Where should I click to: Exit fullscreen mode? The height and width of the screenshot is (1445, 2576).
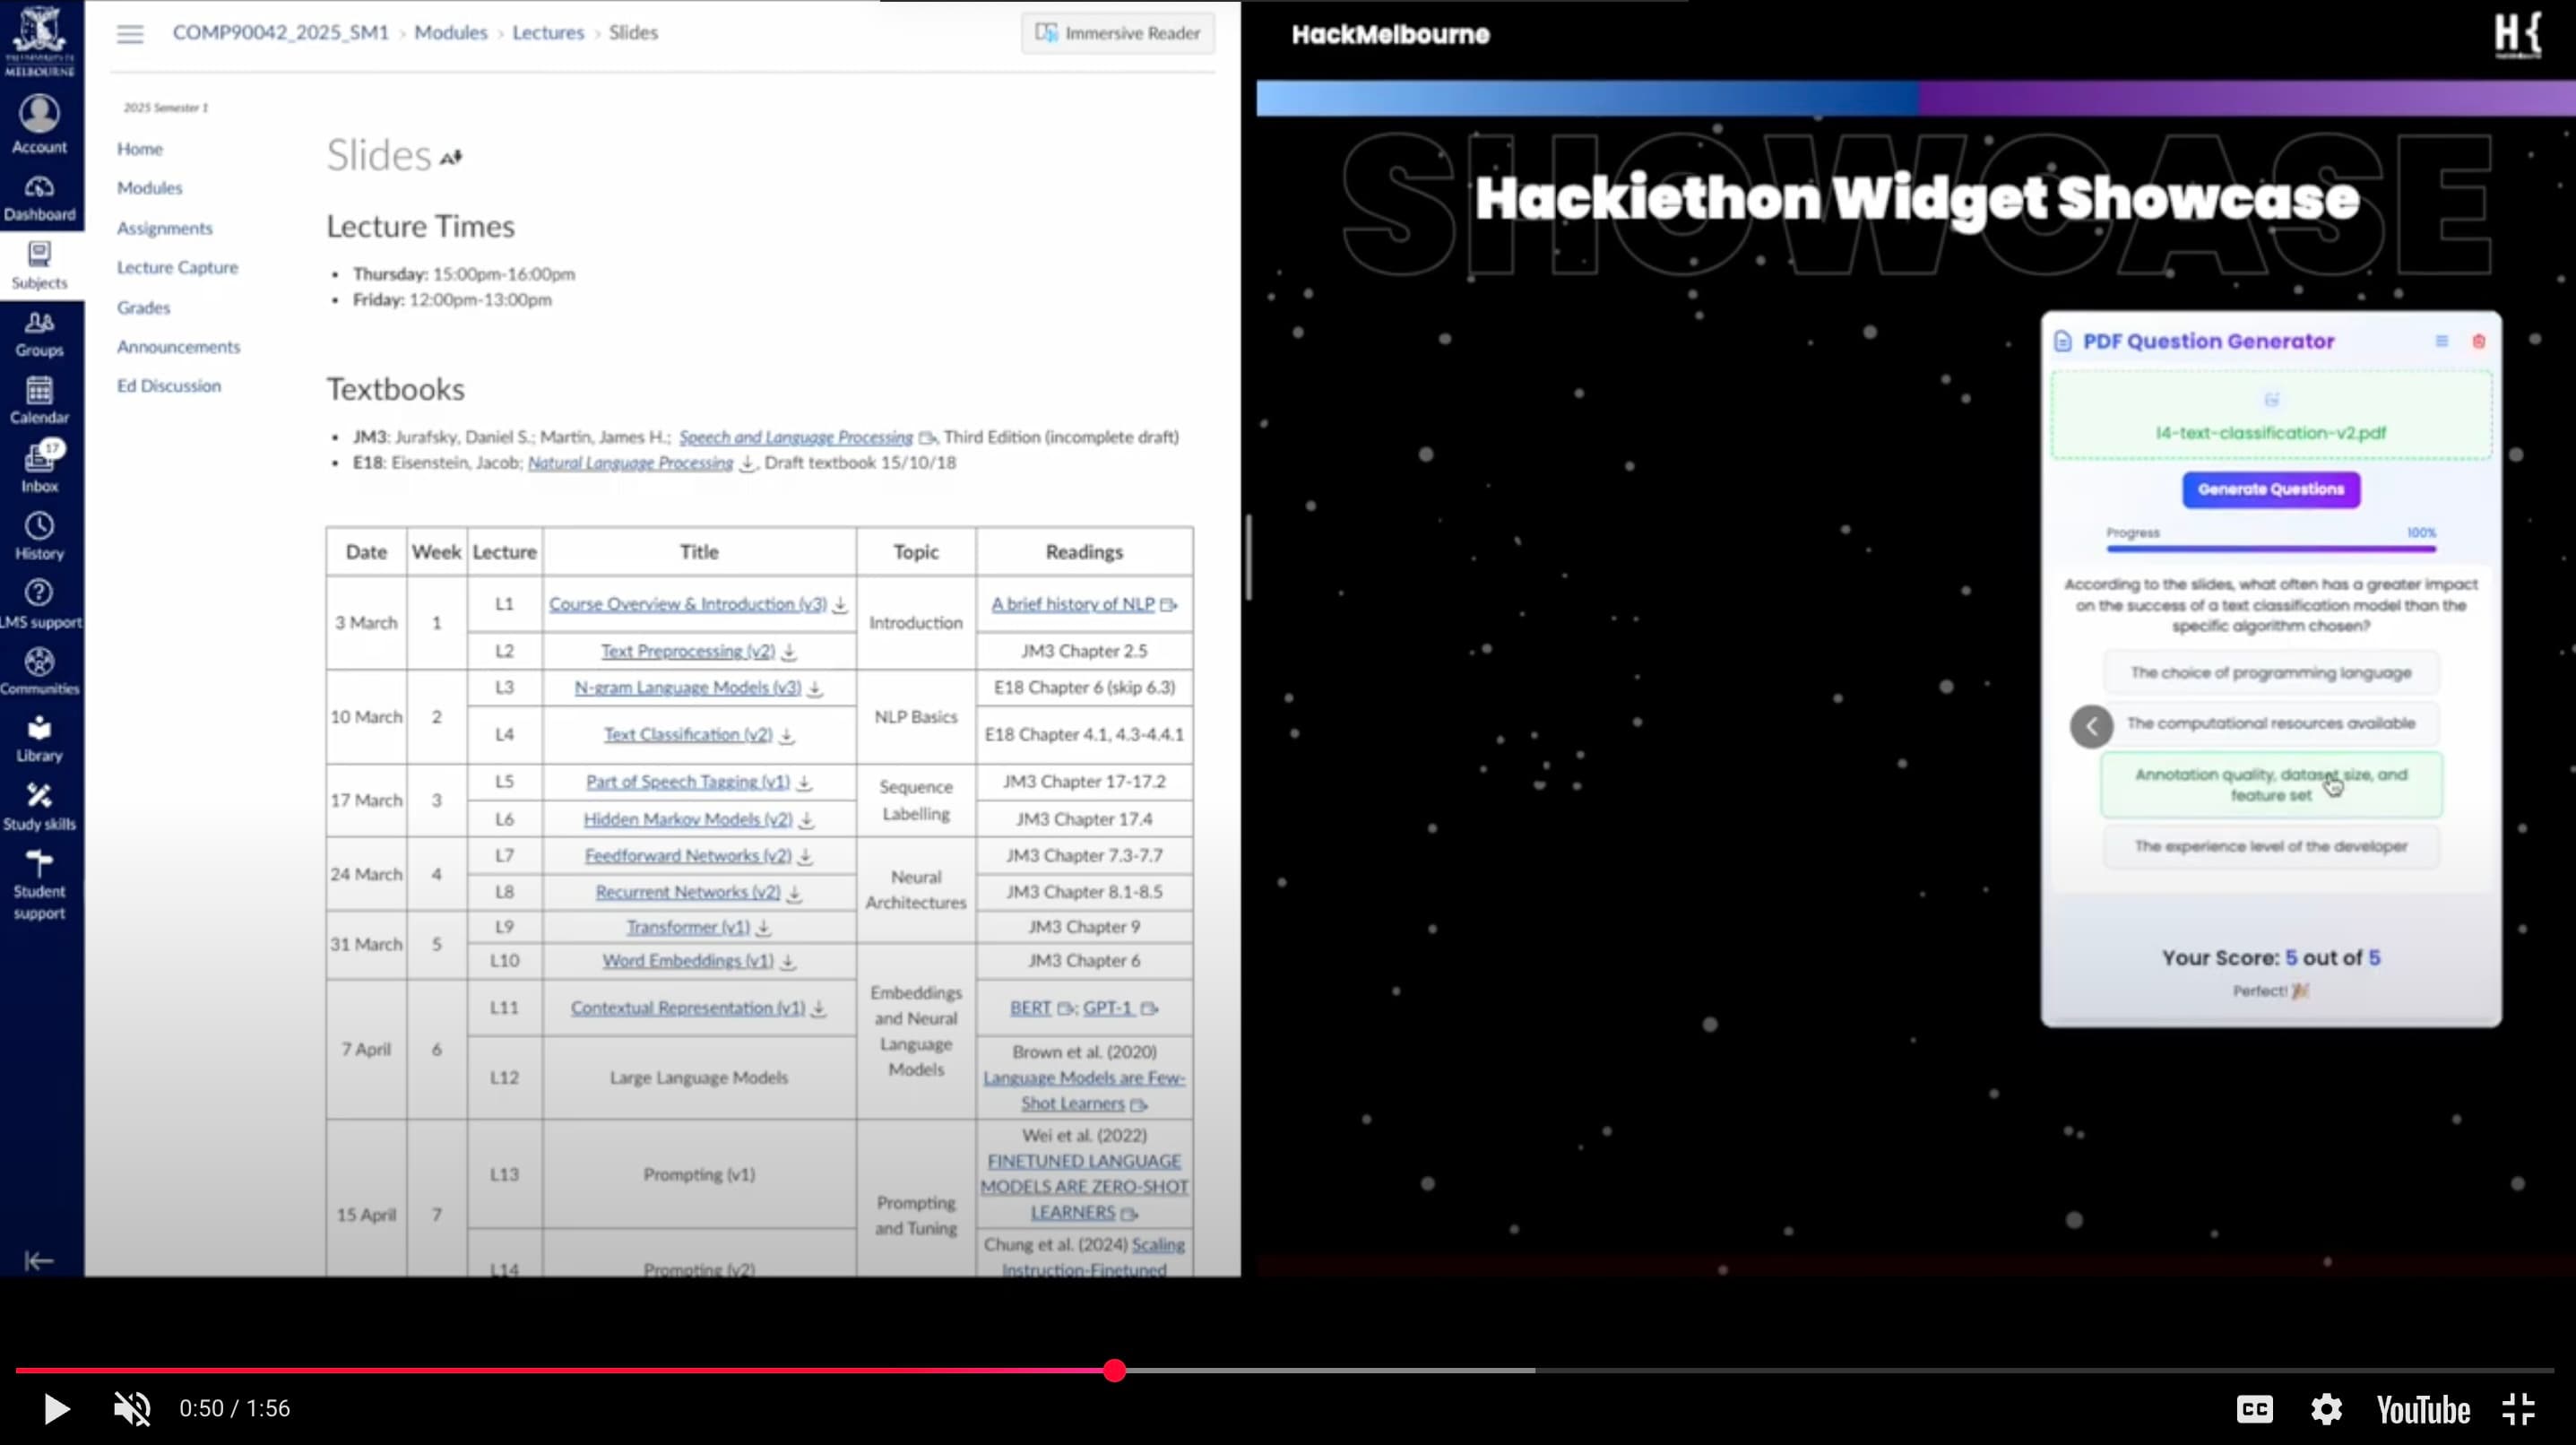pos(2518,1409)
